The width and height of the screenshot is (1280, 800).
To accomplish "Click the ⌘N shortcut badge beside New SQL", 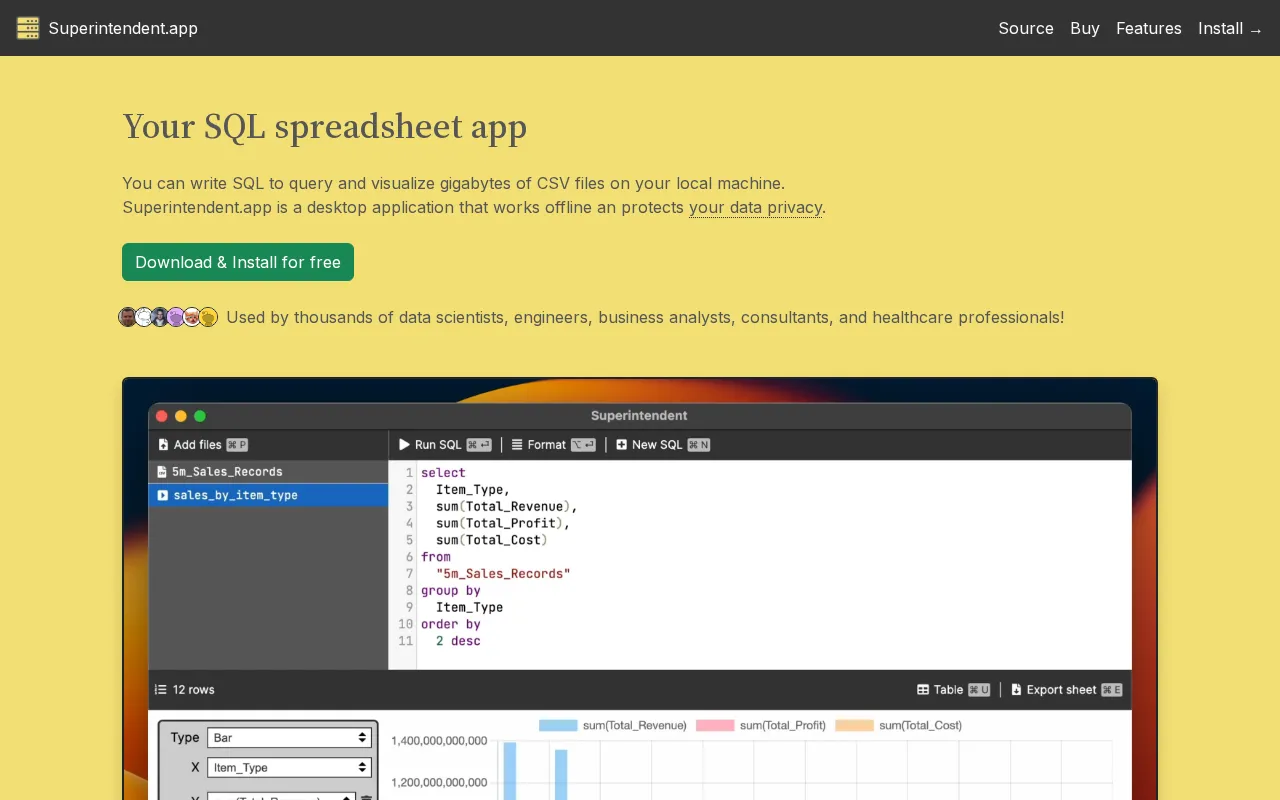I will click(699, 445).
